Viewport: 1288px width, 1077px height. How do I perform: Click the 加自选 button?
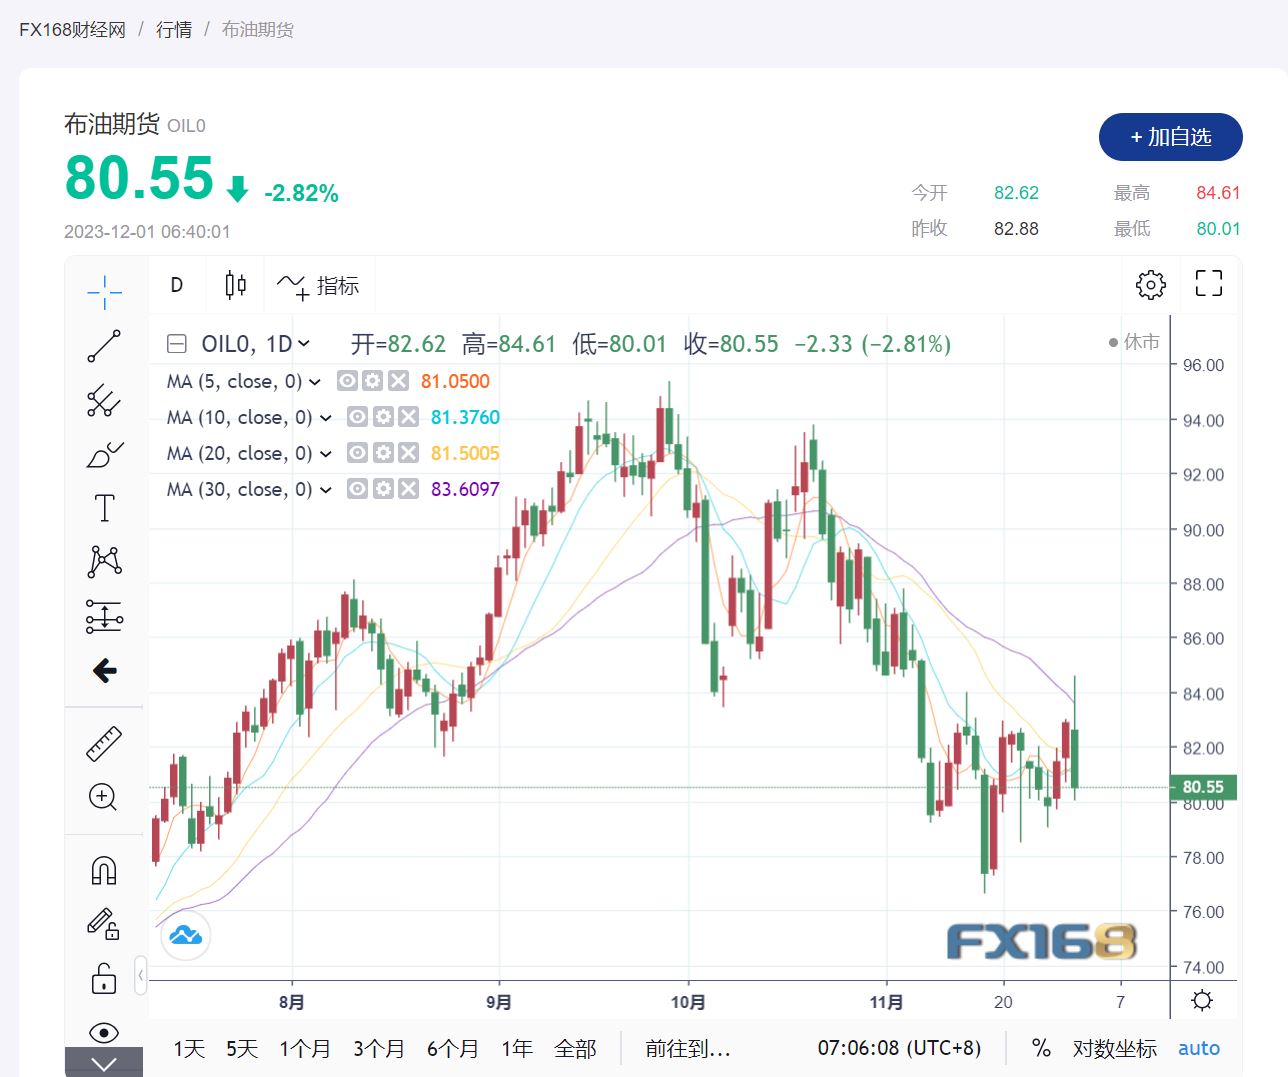click(x=1170, y=137)
